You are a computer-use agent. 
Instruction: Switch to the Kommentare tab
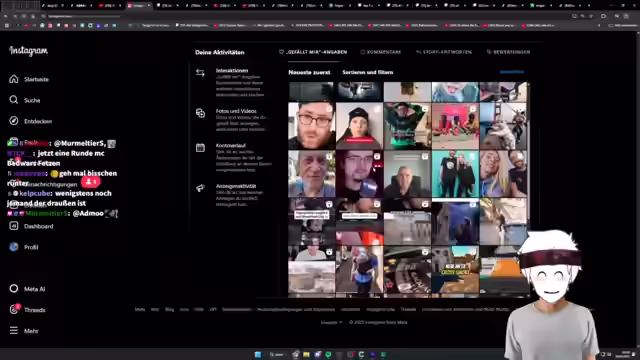pyautogui.click(x=380, y=52)
